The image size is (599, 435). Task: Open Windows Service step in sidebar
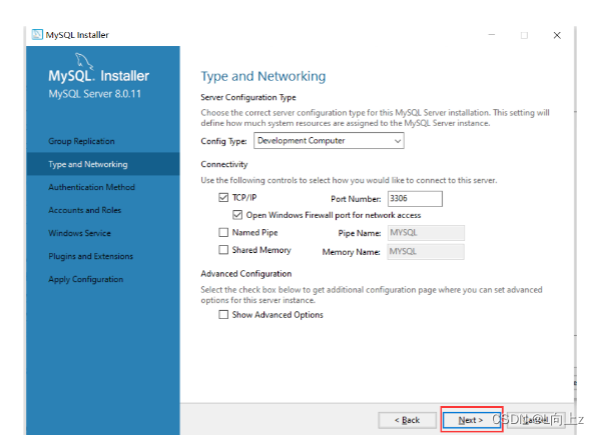(103, 233)
